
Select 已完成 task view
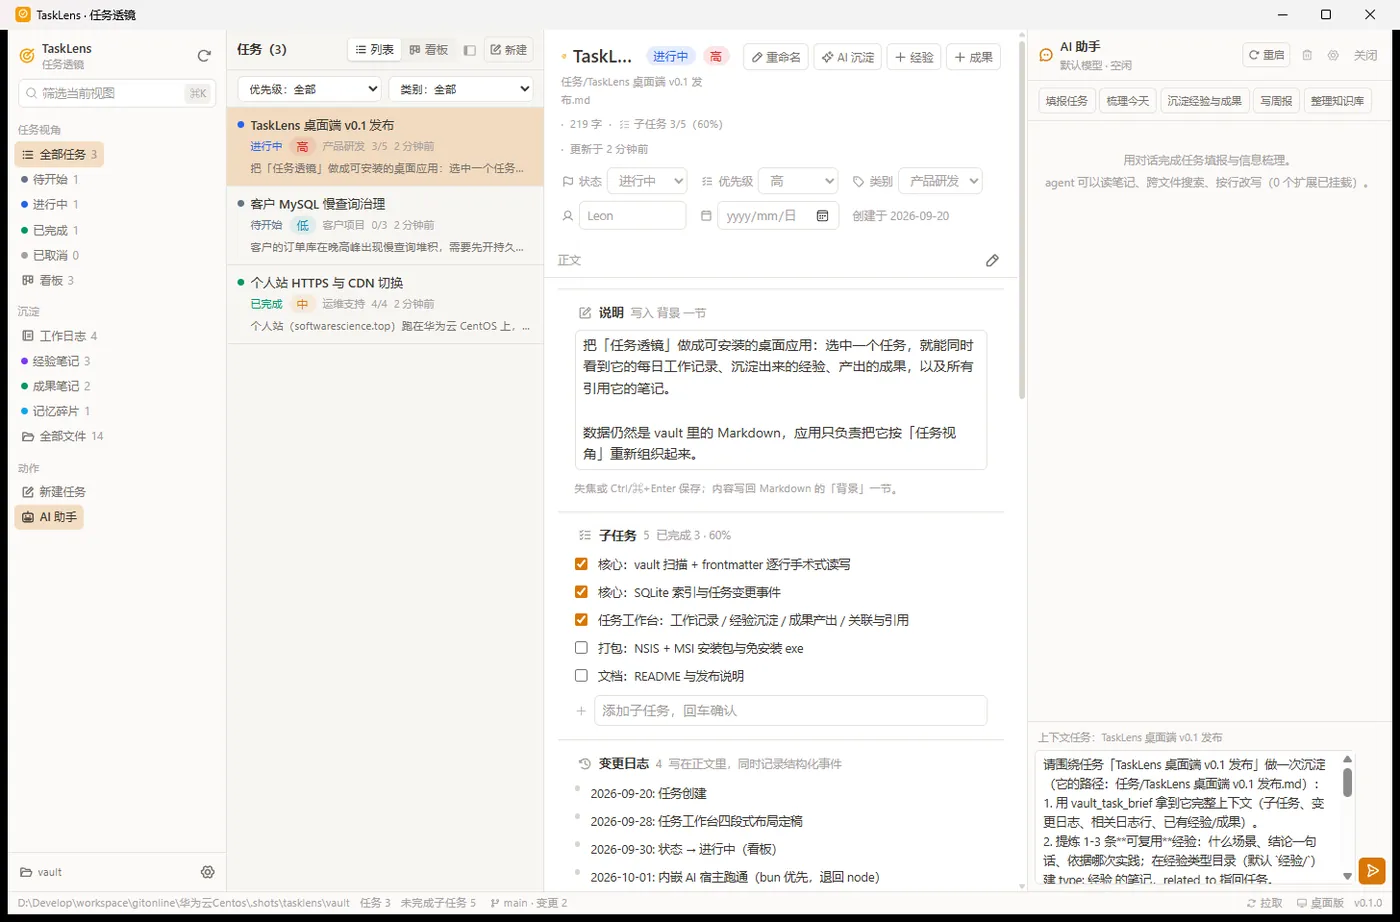(x=50, y=231)
